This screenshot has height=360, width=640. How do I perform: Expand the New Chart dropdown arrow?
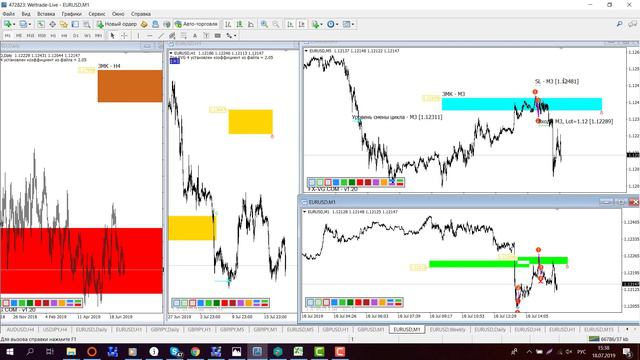[14, 24]
